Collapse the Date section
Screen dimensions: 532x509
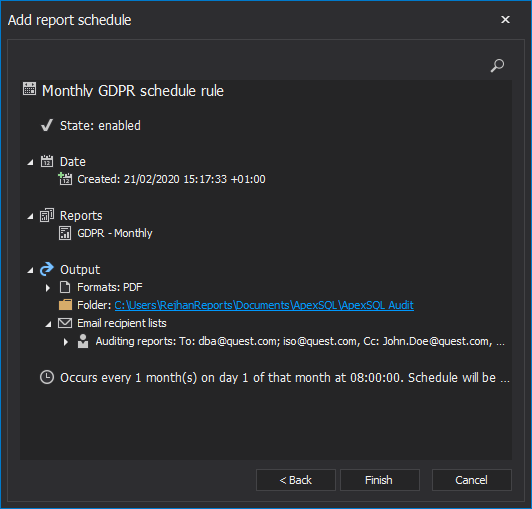point(31,162)
